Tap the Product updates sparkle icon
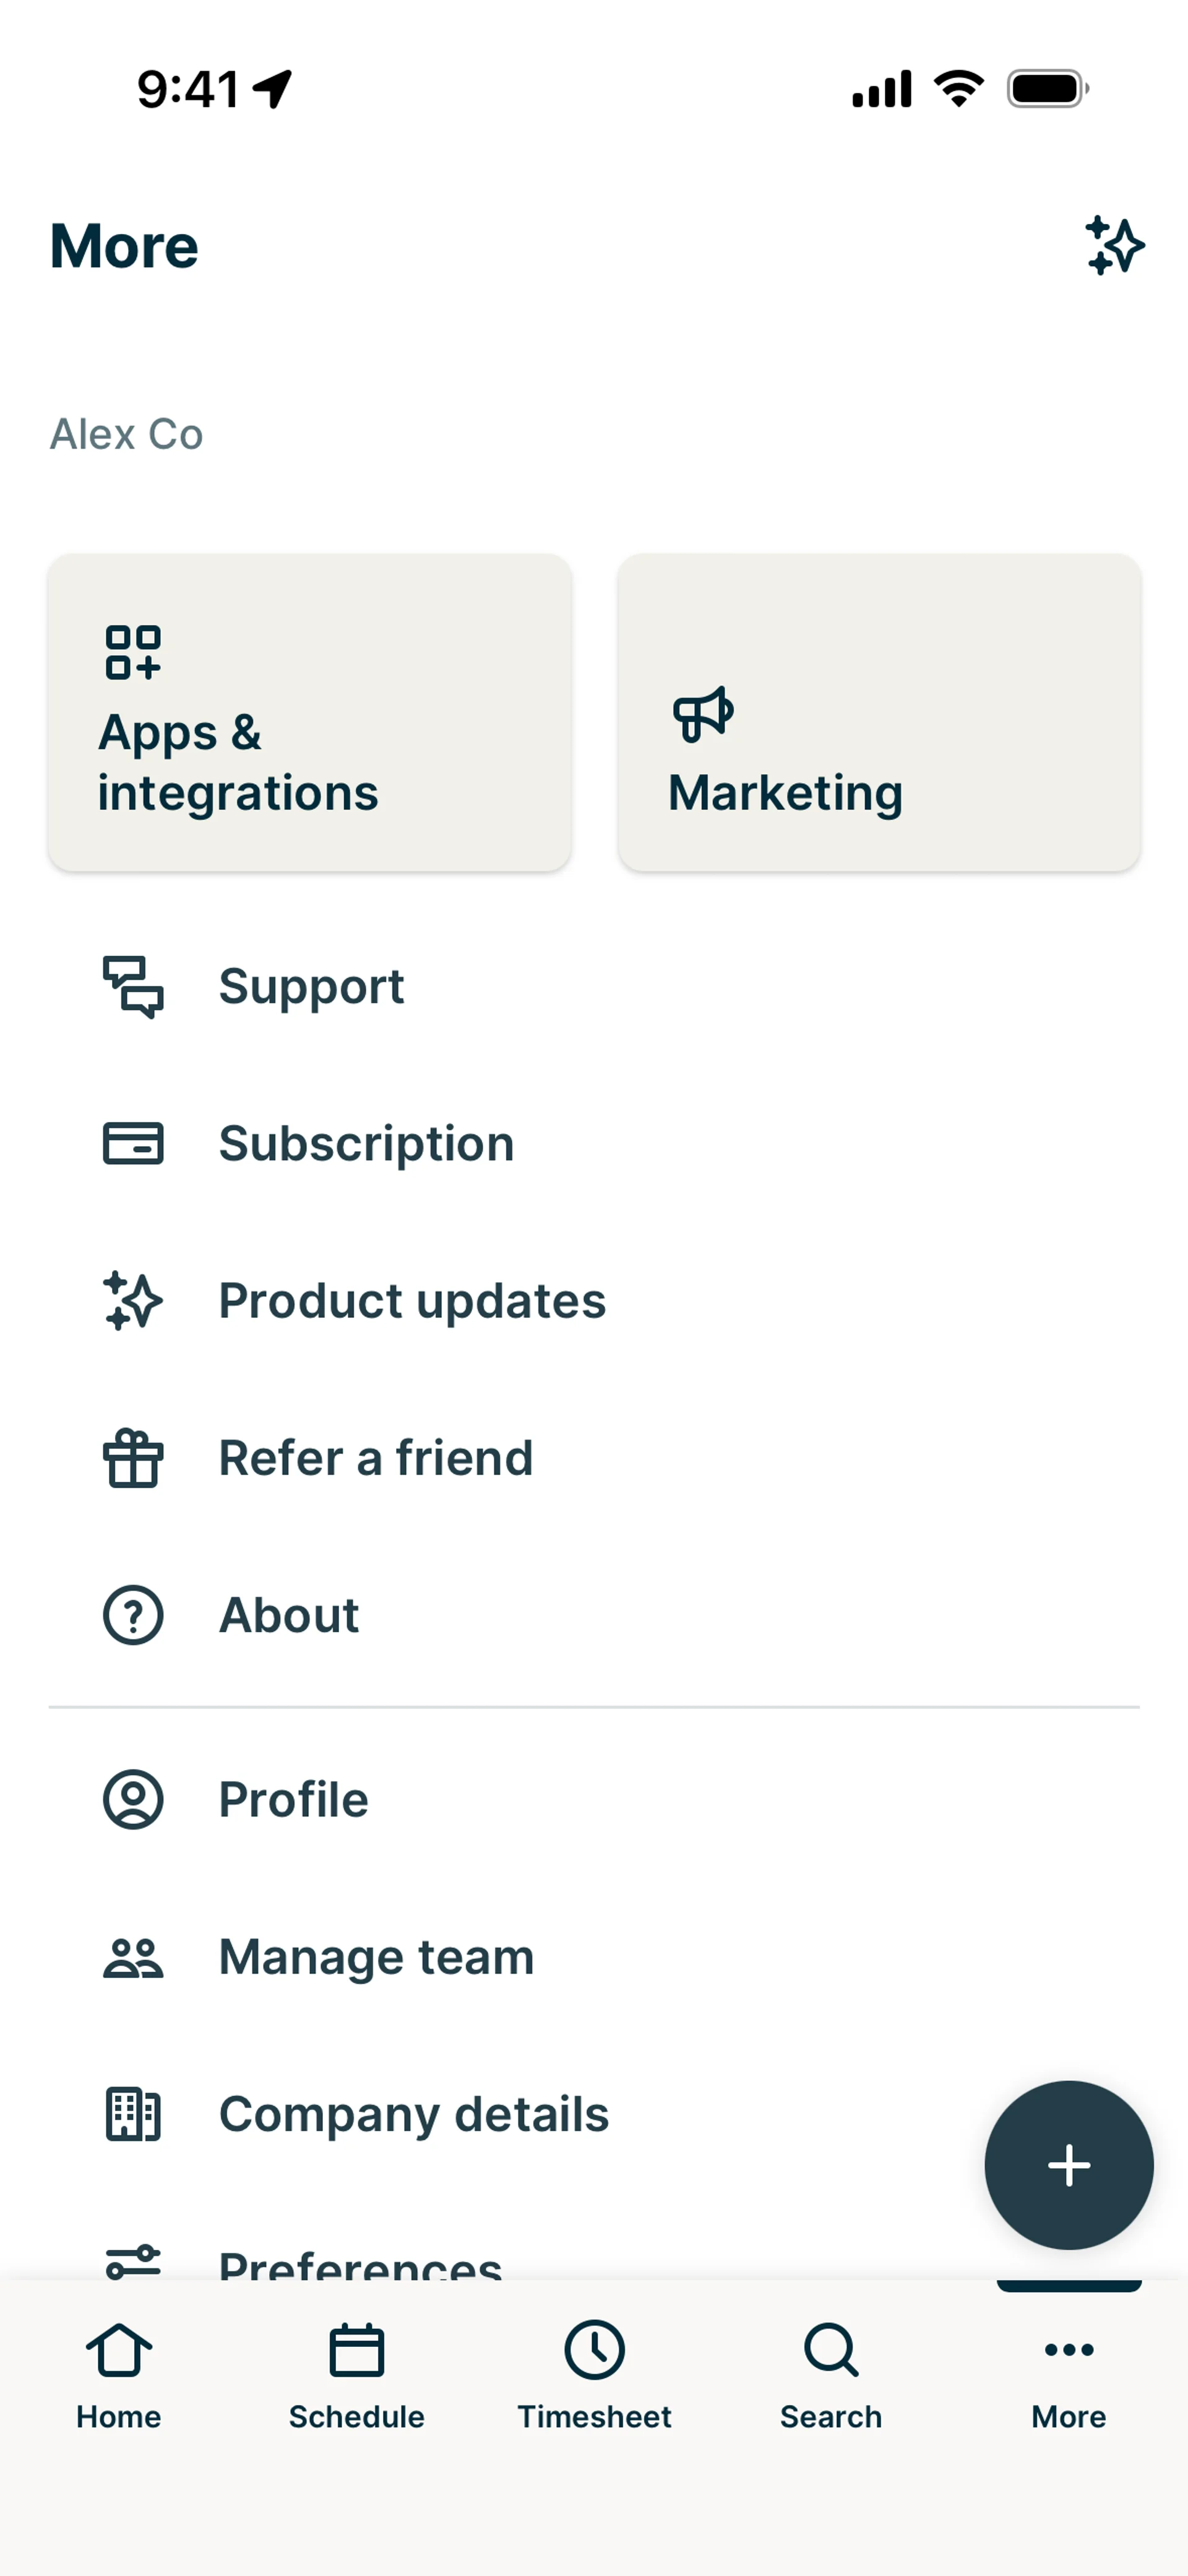The height and width of the screenshot is (2576, 1188). click(133, 1301)
